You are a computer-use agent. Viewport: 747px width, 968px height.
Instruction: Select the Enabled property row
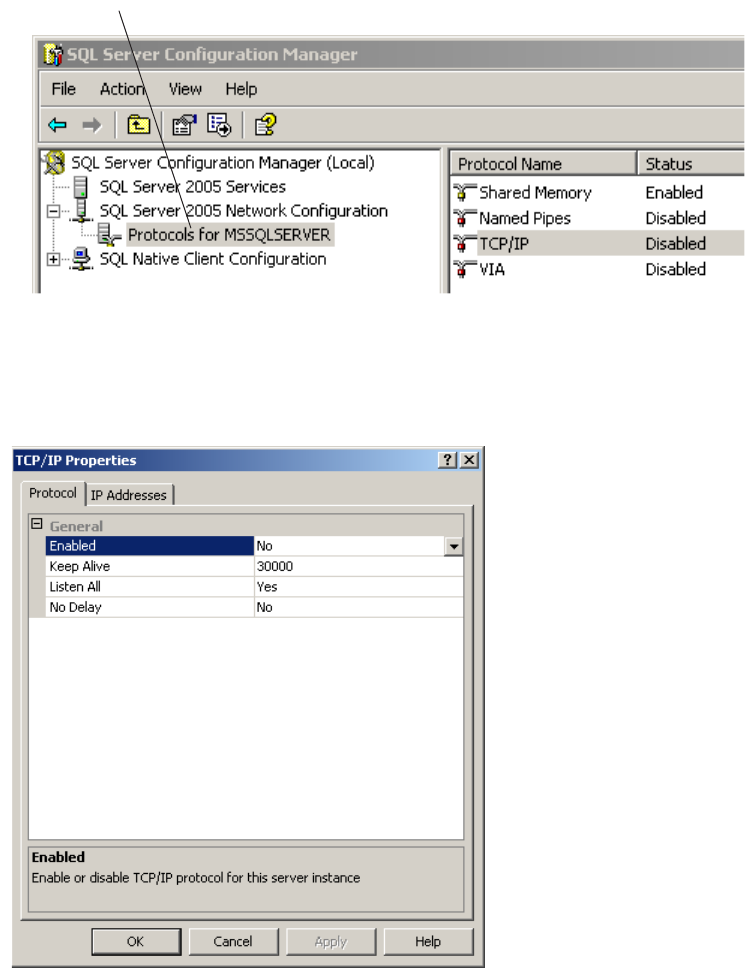254,546
